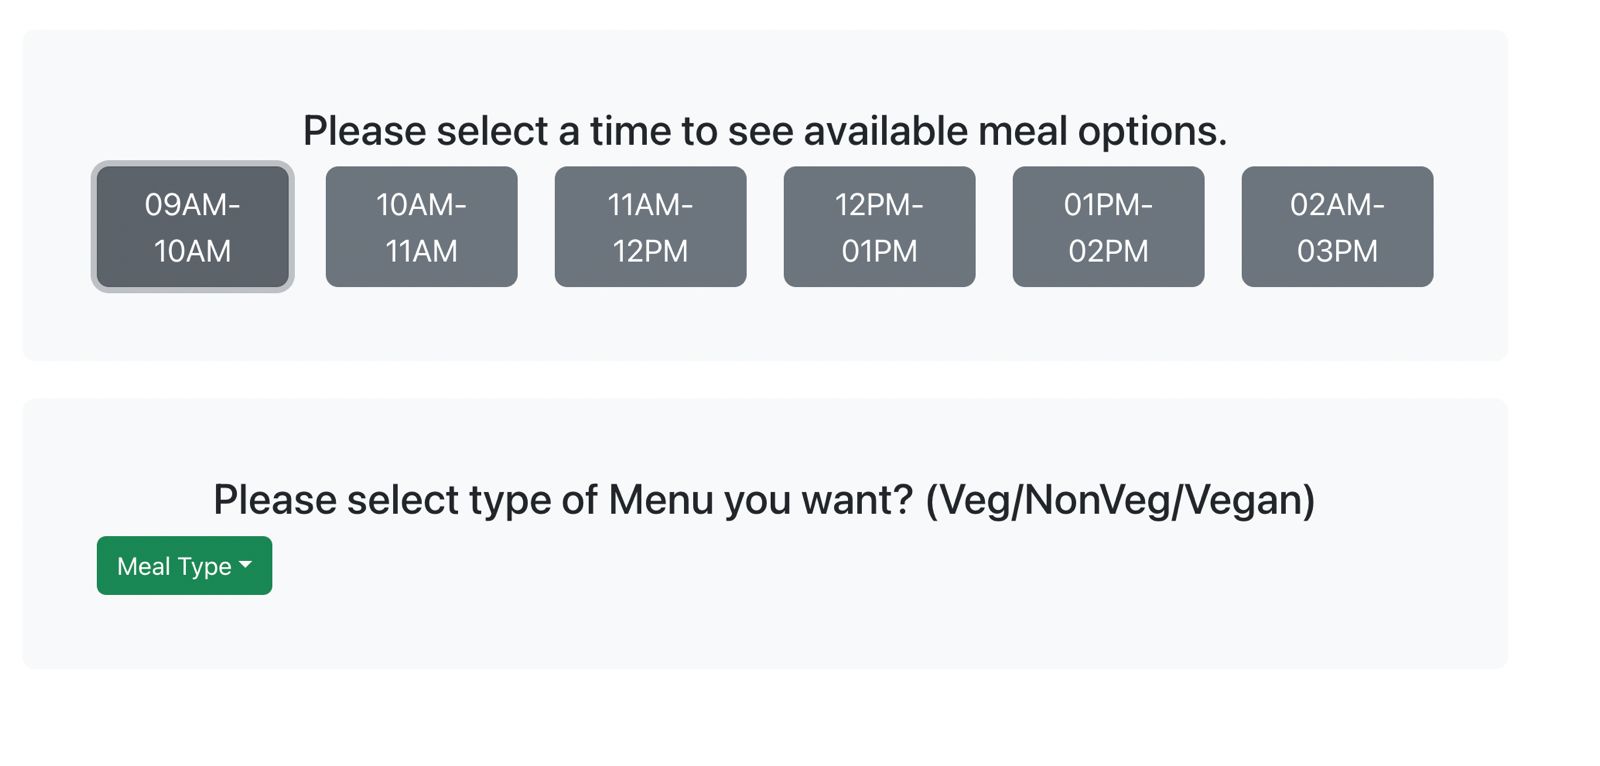The height and width of the screenshot is (766, 1600).
Task: Choose the 10AM-11AM time slot
Action: pyautogui.click(x=421, y=227)
